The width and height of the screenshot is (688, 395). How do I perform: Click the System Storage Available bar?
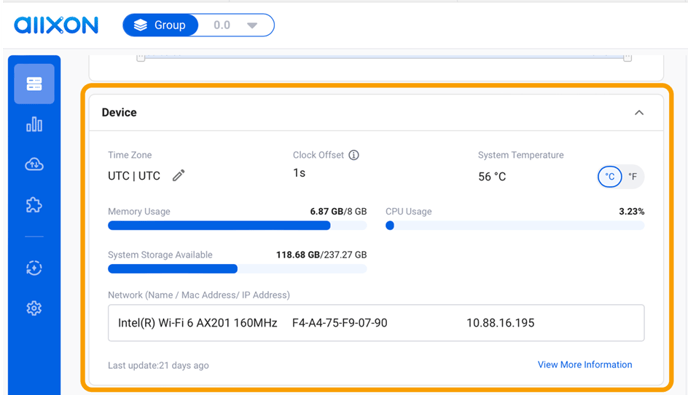click(x=237, y=269)
